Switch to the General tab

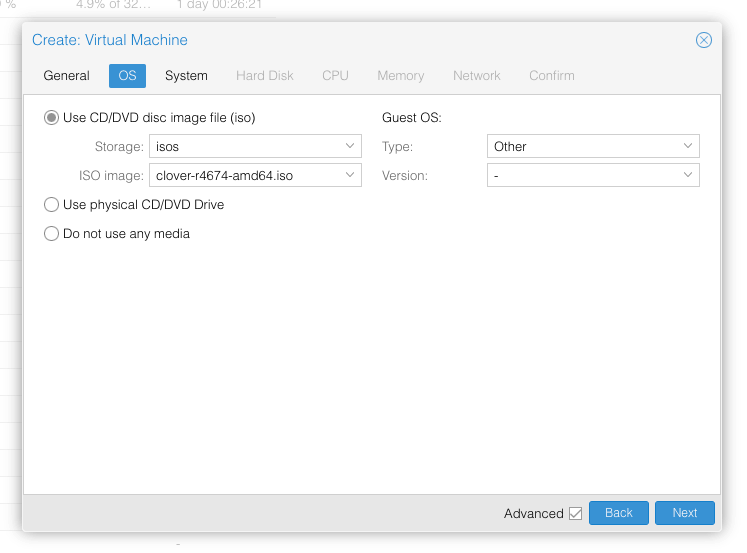tap(66, 76)
